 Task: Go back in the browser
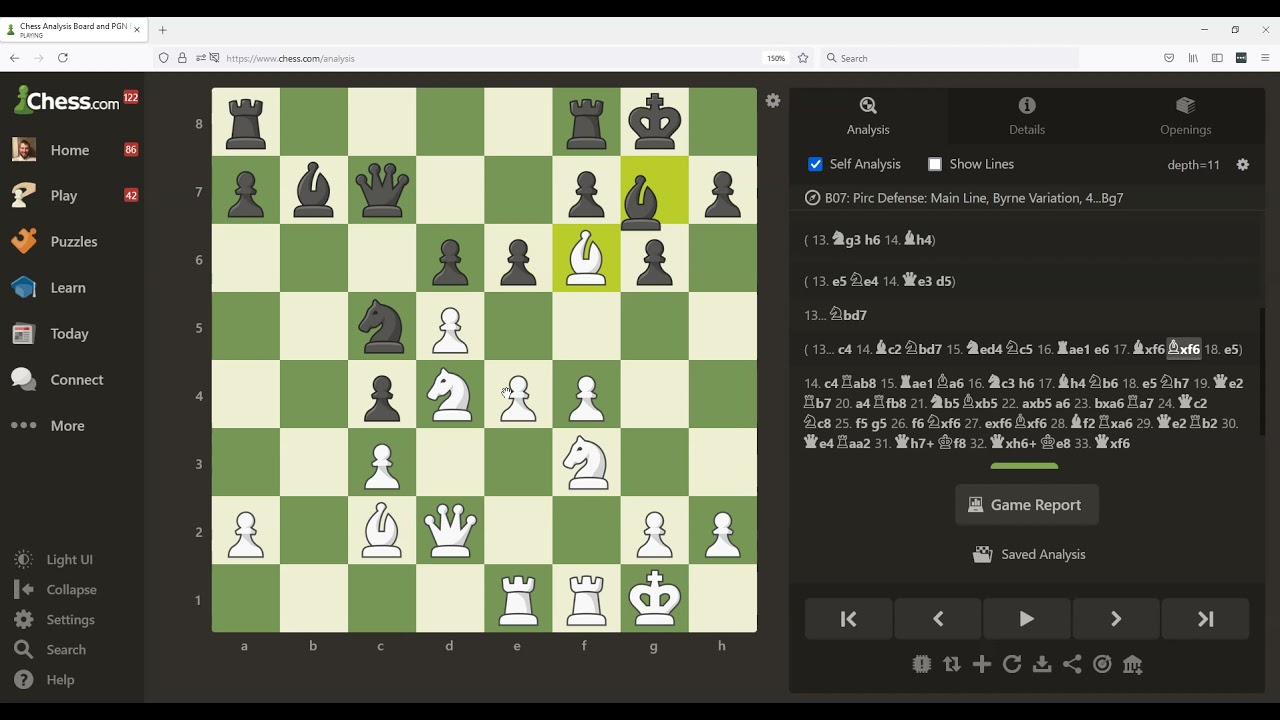15,58
